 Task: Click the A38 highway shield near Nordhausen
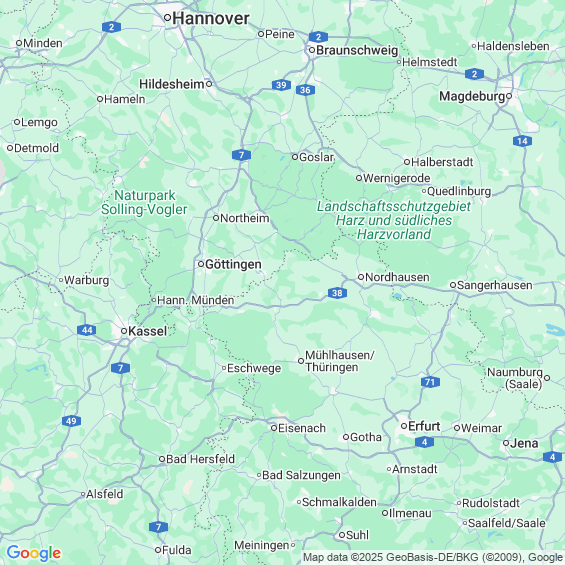coord(337,293)
